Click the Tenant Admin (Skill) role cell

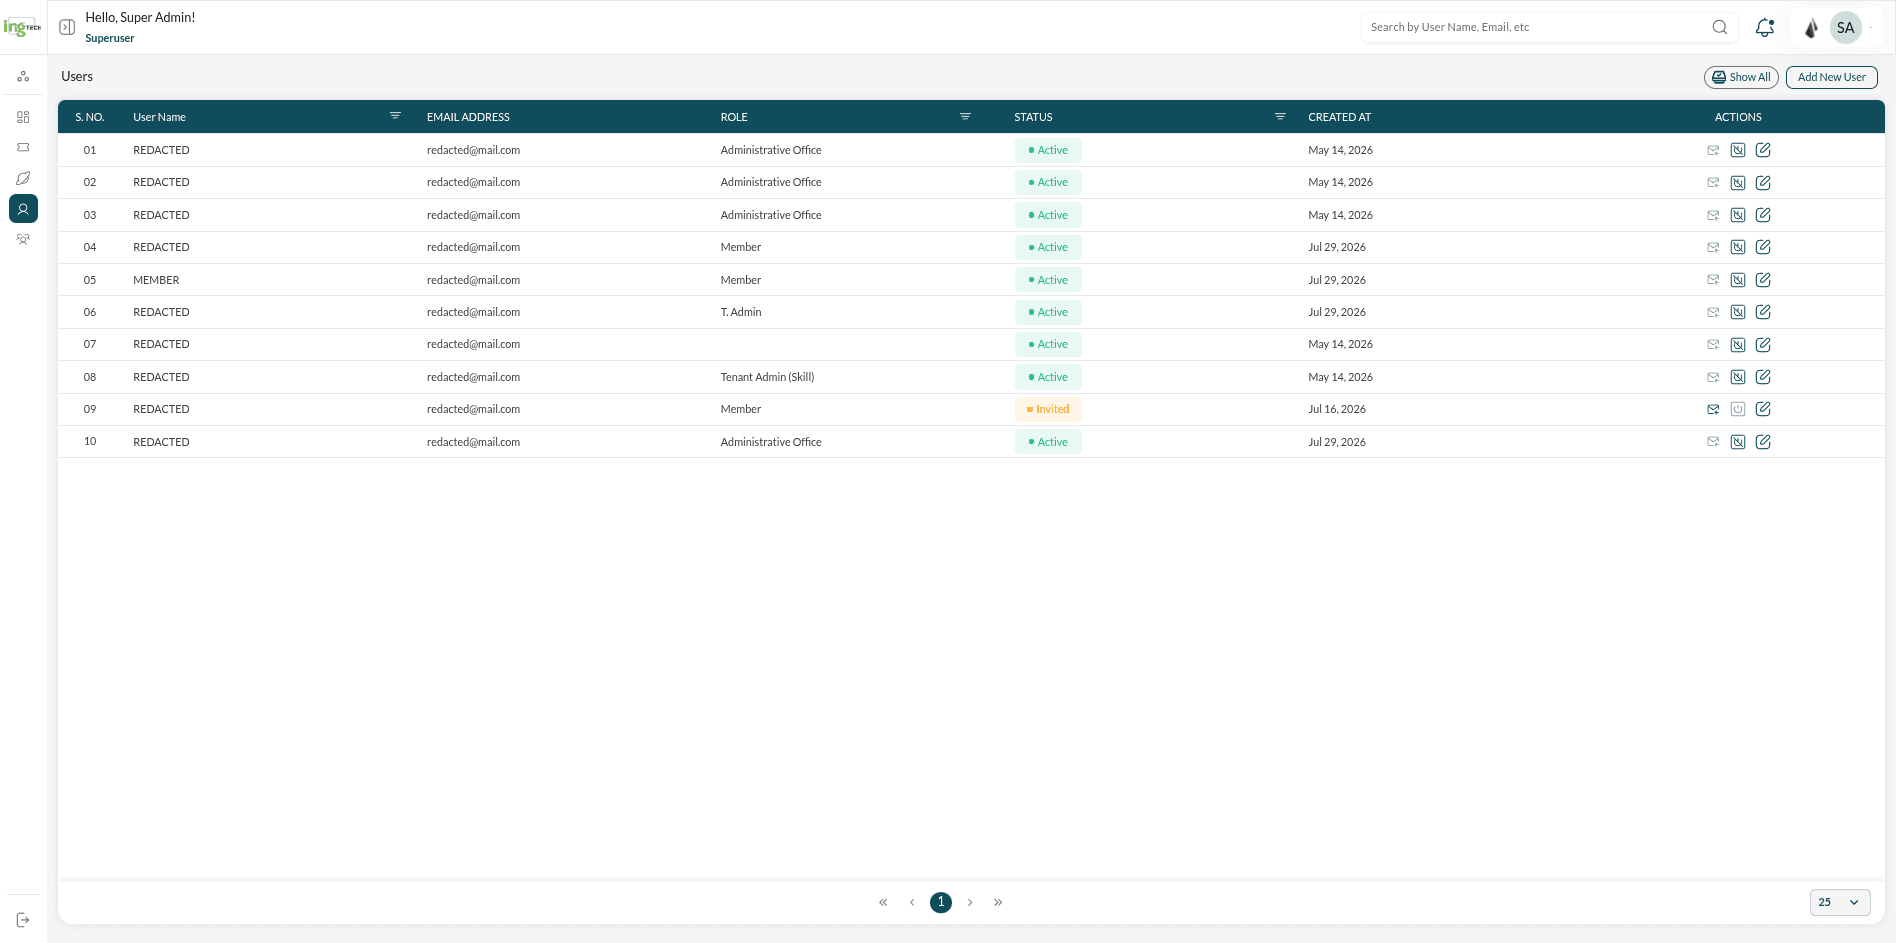coord(767,377)
